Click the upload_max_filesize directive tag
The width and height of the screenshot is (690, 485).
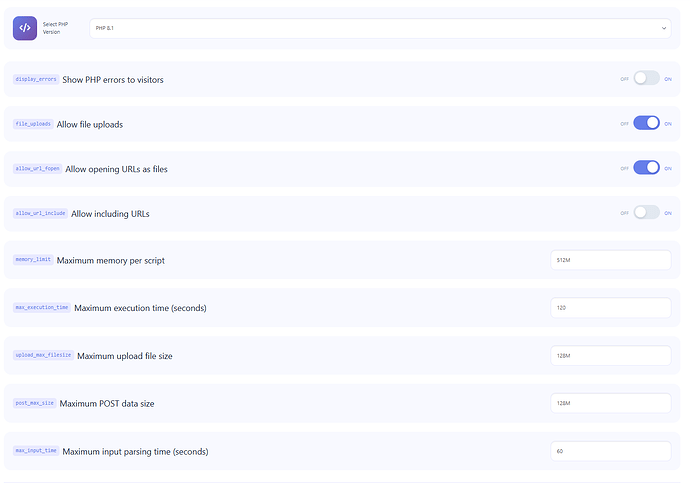coord(43,355)
